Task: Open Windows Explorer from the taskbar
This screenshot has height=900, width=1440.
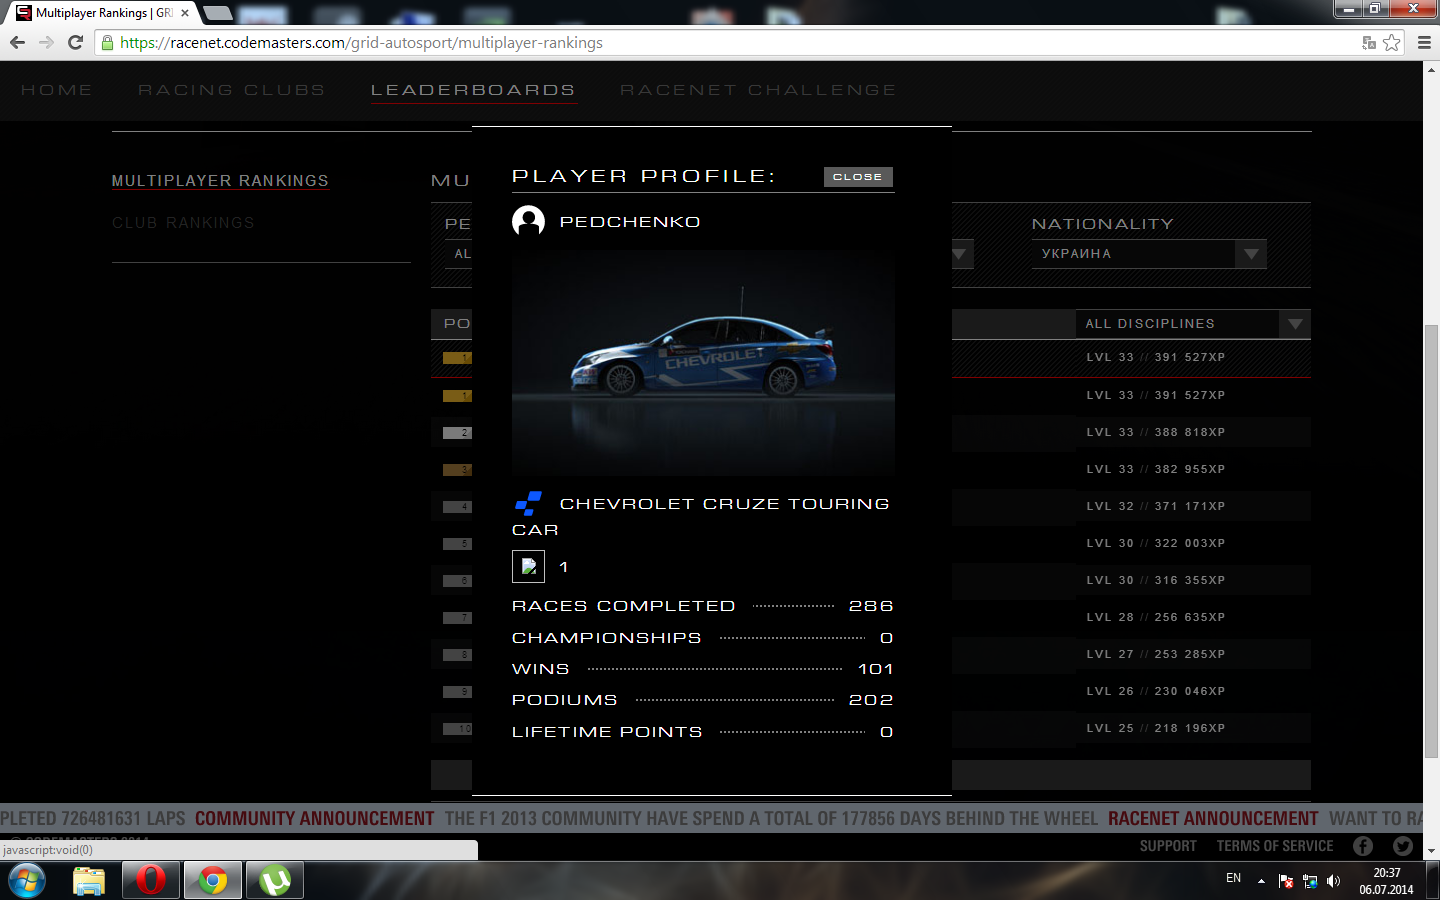Action: [89, 881]
